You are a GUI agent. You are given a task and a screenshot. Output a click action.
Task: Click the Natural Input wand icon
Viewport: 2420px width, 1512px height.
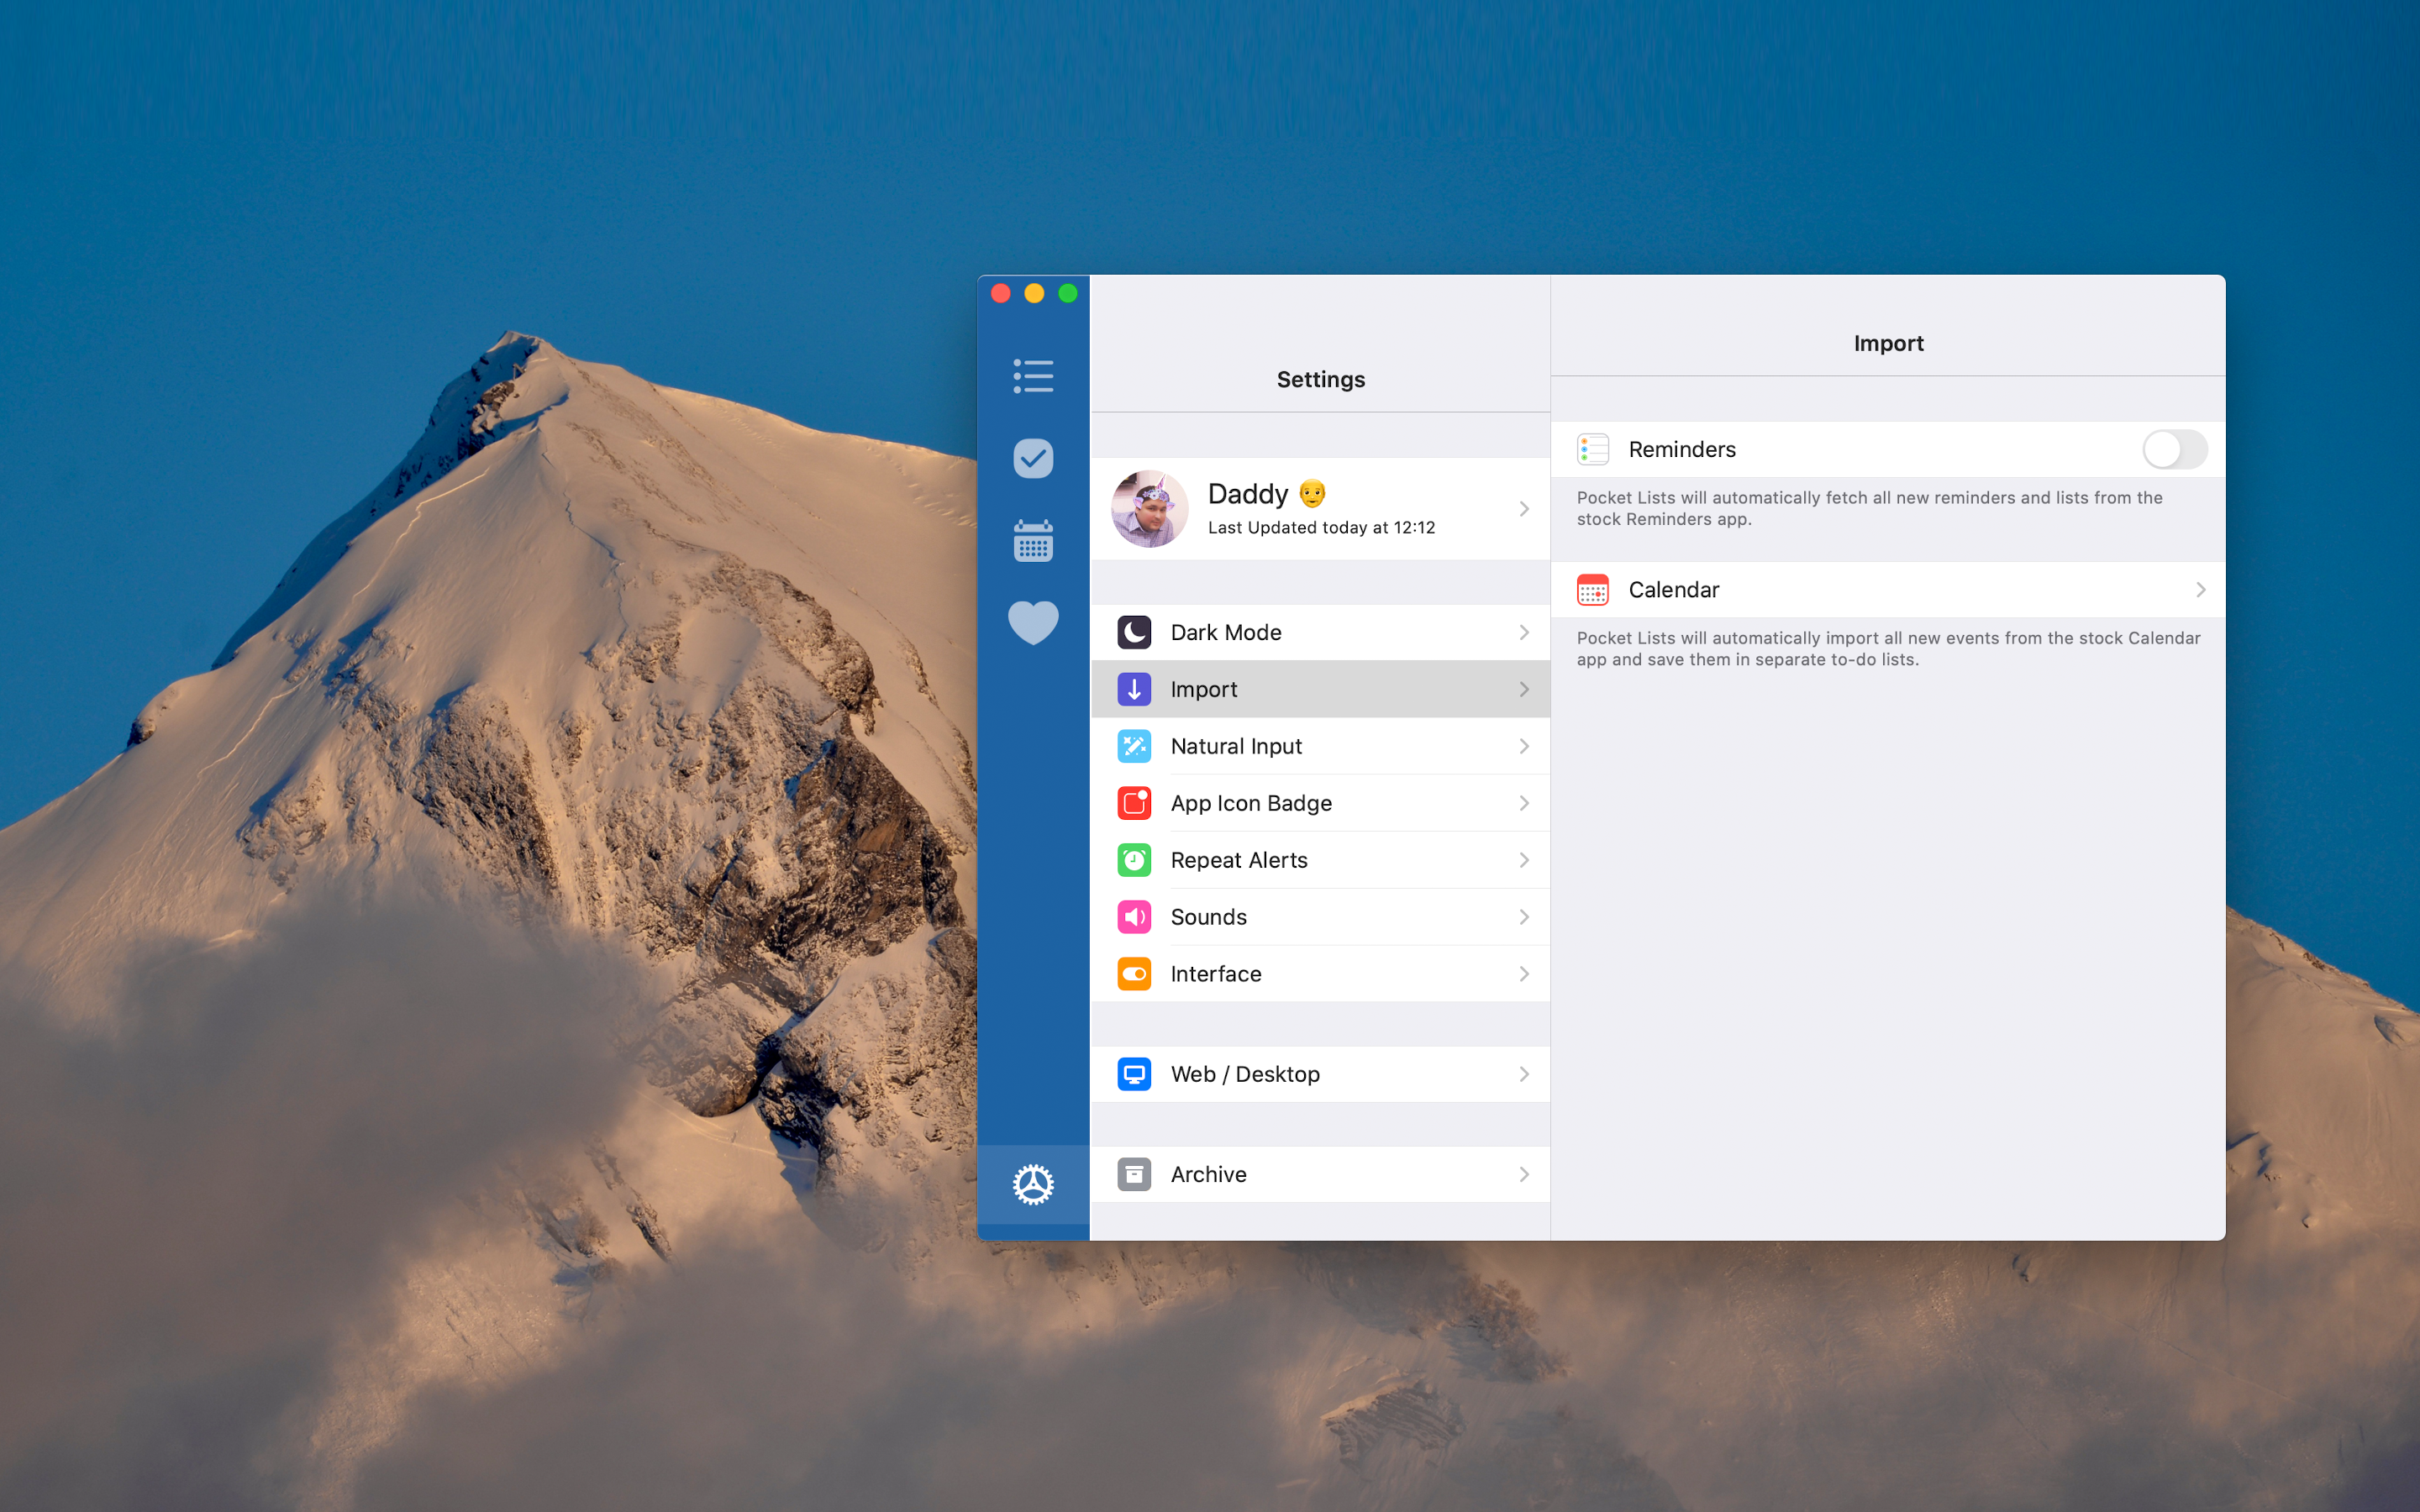[1134, 746]
